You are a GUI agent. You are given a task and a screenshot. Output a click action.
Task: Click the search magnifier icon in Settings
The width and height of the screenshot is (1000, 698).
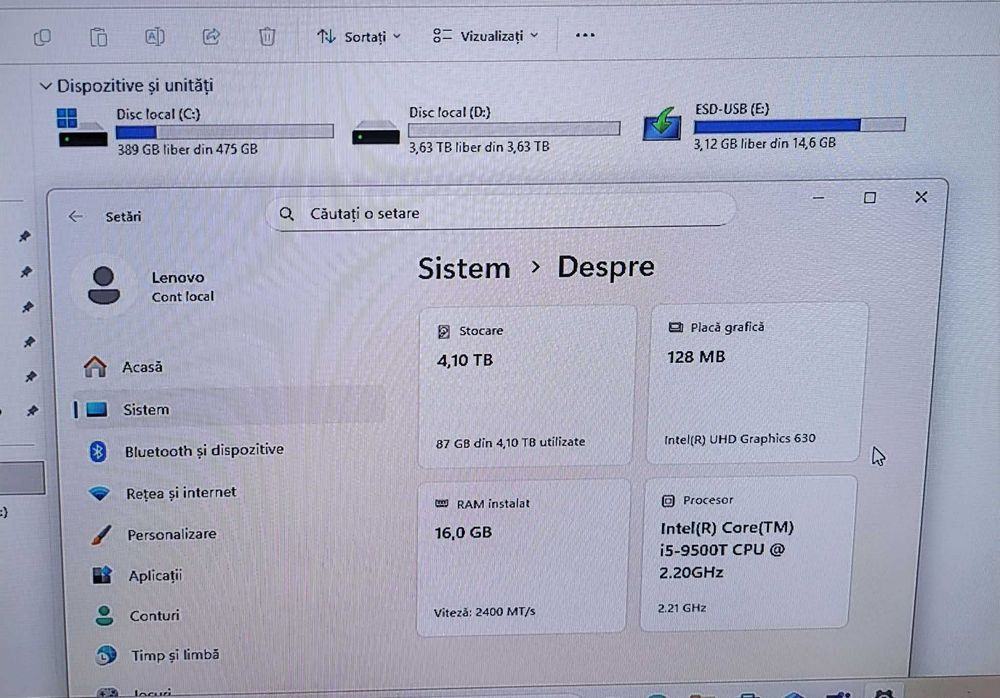click(x=287, y=214)
